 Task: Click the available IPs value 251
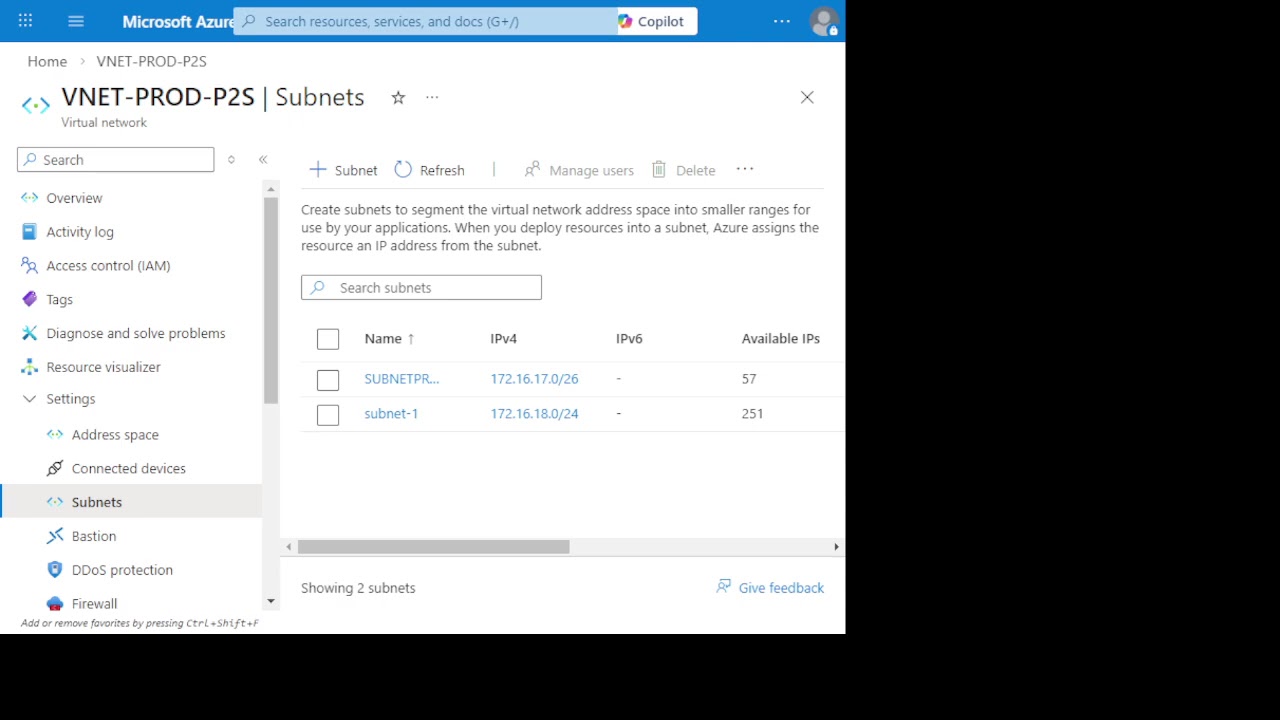(752, 414)
